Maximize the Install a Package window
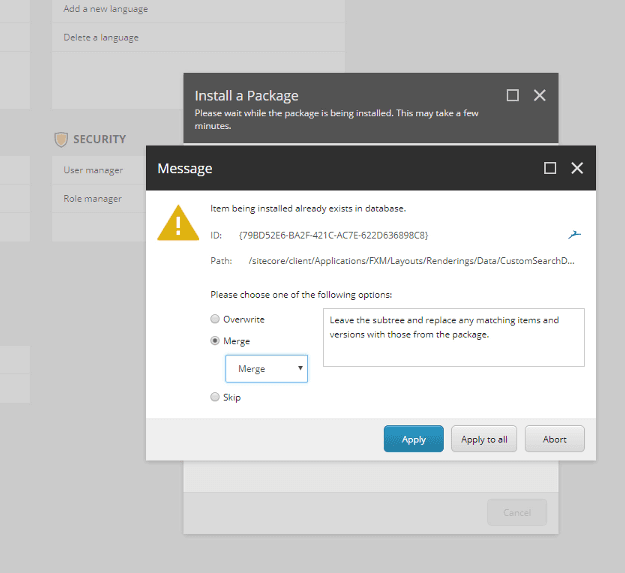The image size is (625, 573). tap(513, 95)
